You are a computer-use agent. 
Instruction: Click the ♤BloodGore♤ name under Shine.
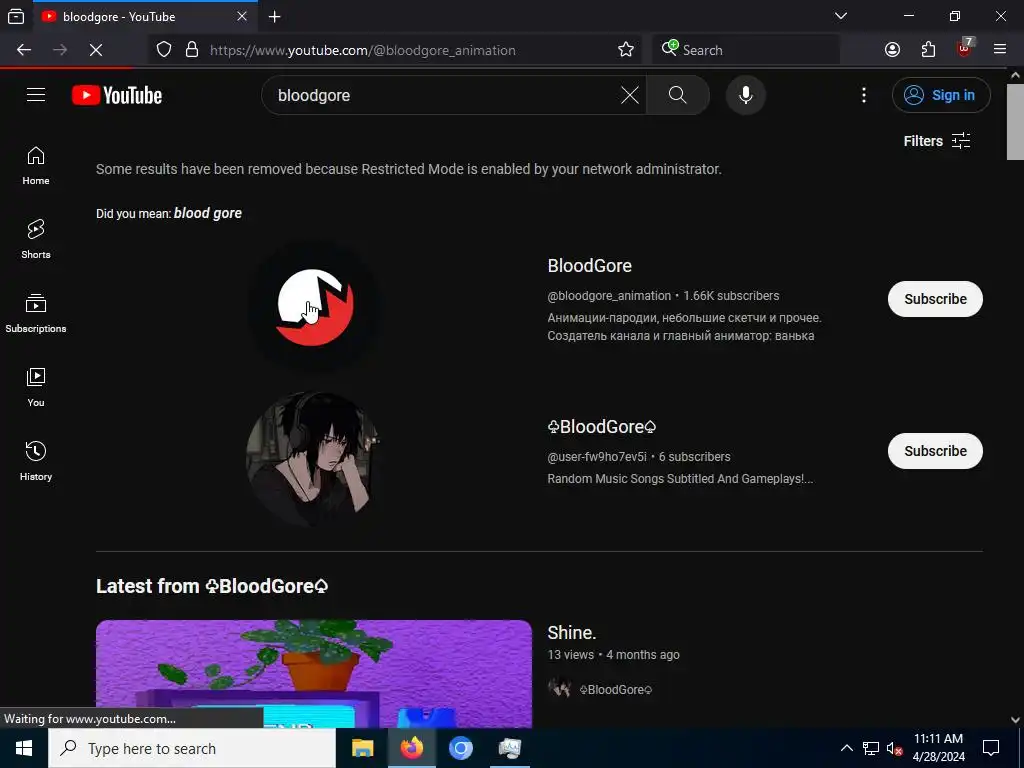click(616, 690)
